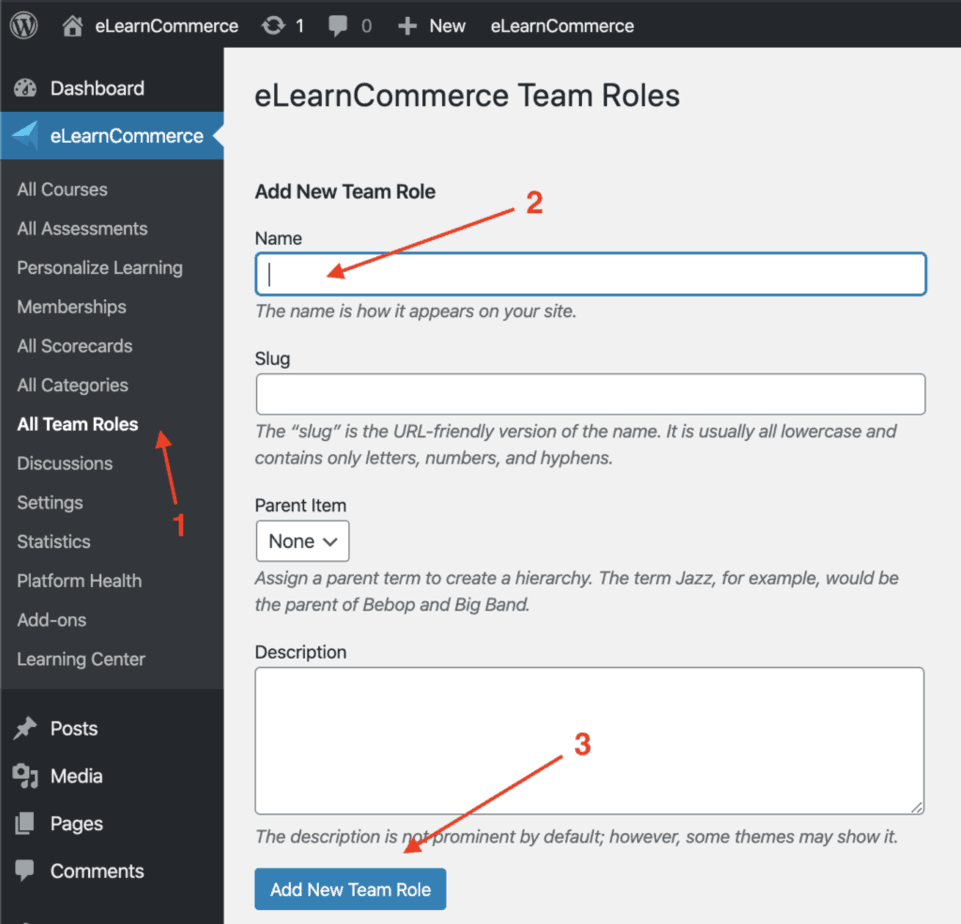This screenshot has height=924, width=961.
Task: Focus the Name input field
Action: tap(591, 274)
